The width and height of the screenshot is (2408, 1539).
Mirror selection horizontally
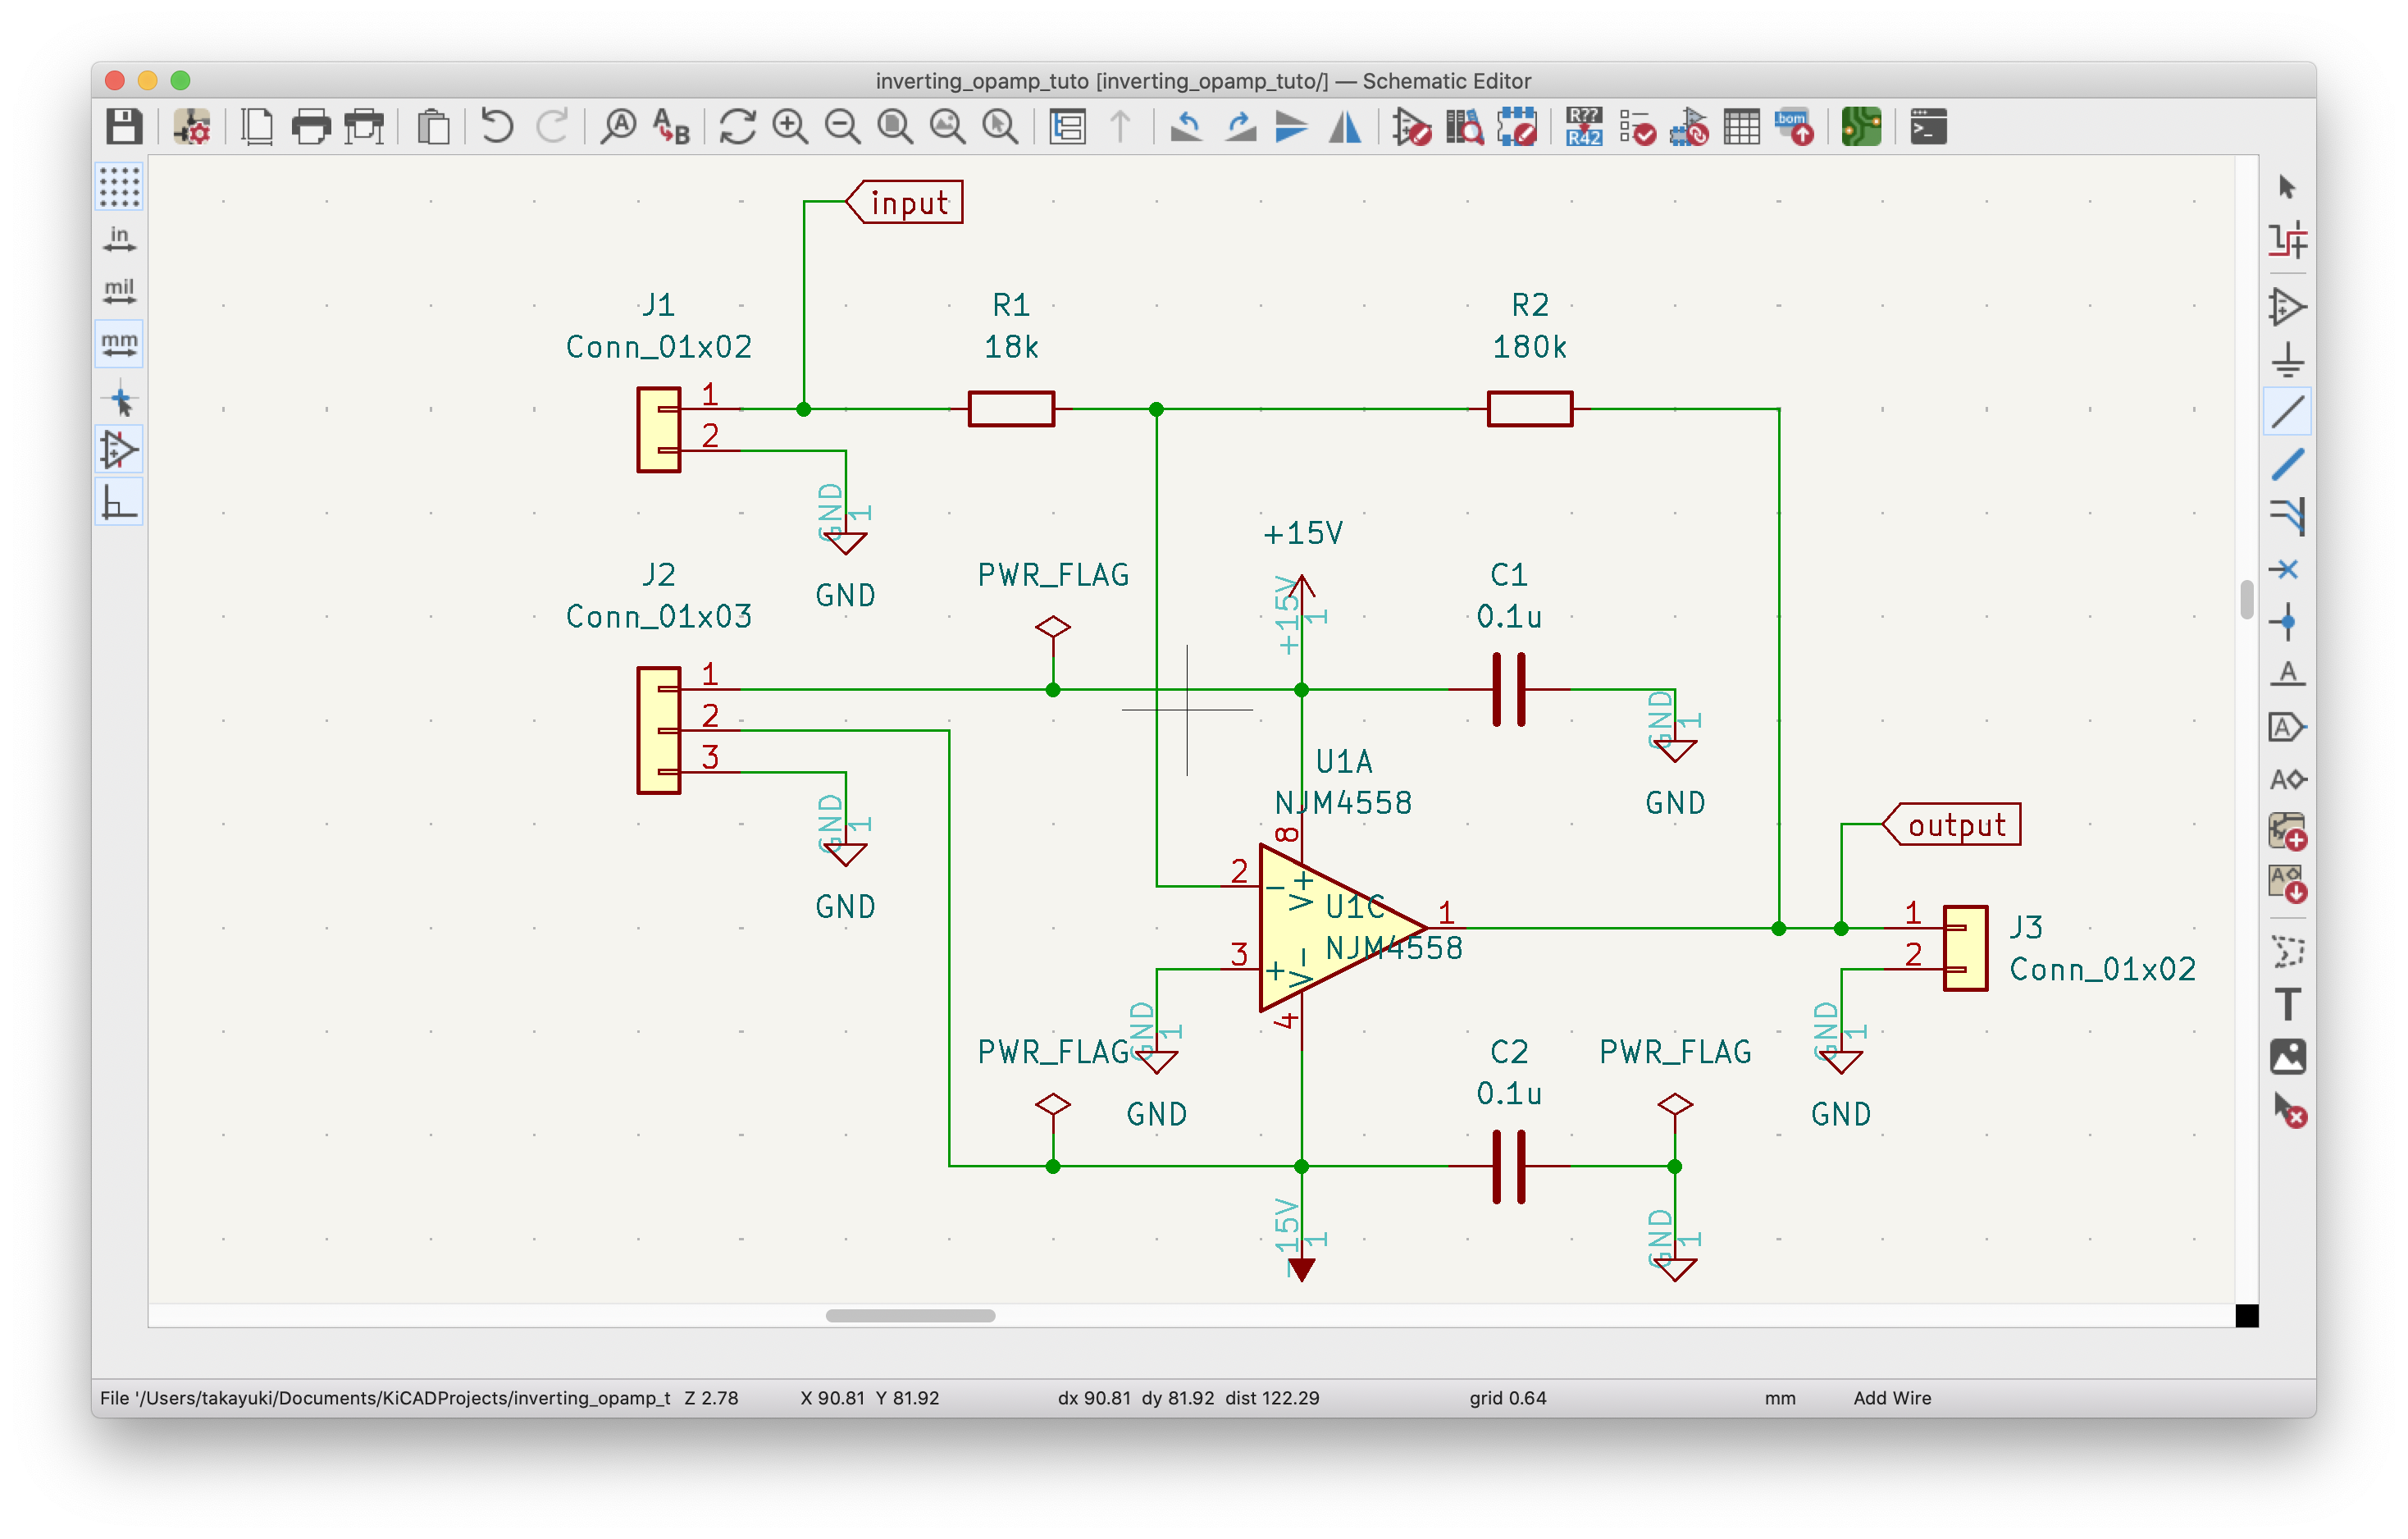pos(1345,127)
